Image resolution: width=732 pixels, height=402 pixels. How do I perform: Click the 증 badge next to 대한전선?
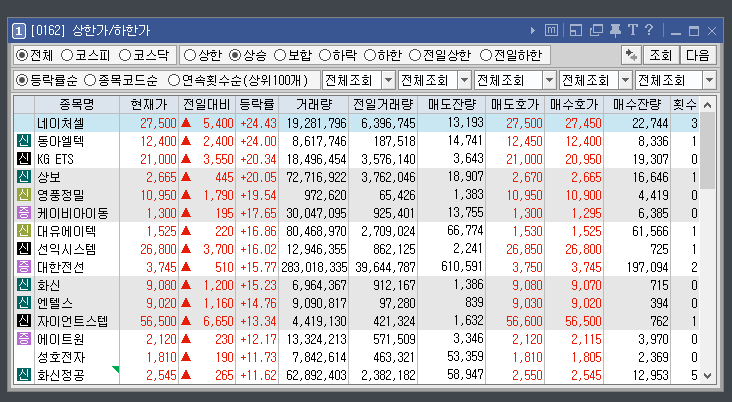pyautogui.click(x=24, y=267)
